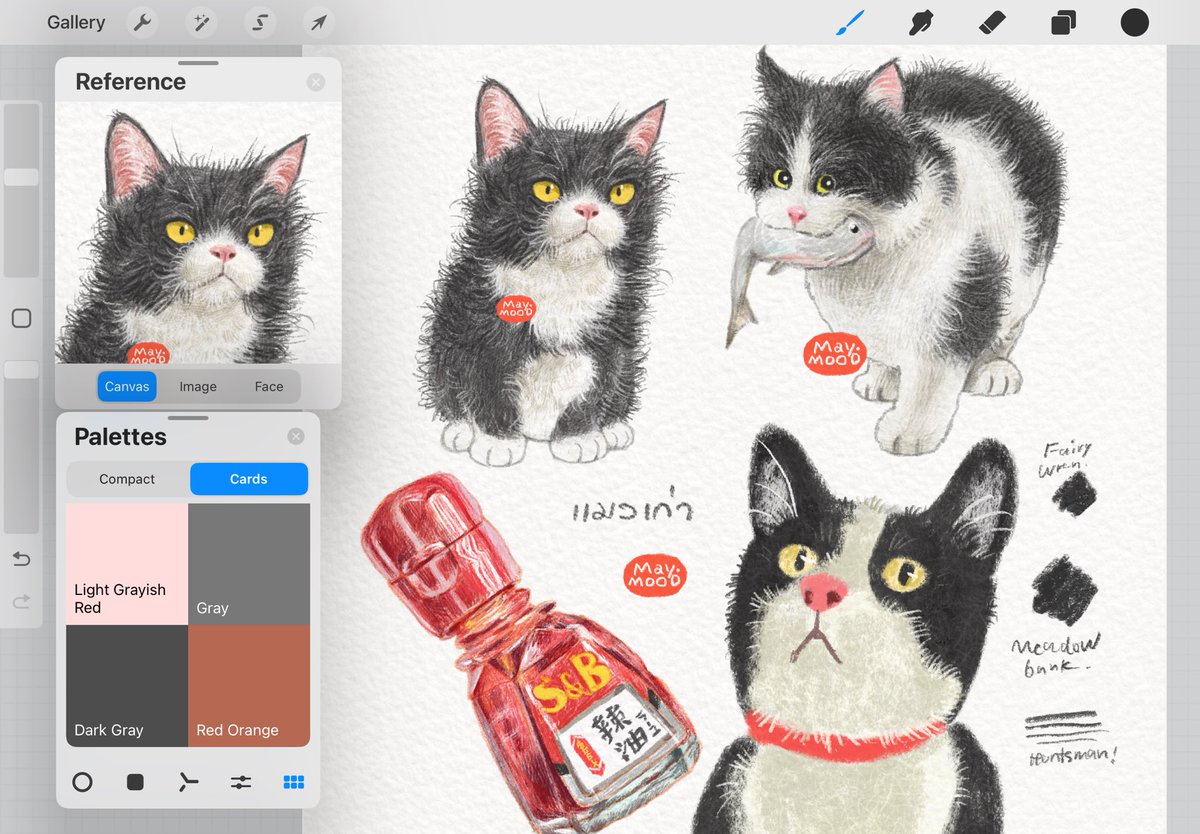Viewport: 1200px width, 834px height.
Task: Close the Reference panel
Action: (316, 82)
